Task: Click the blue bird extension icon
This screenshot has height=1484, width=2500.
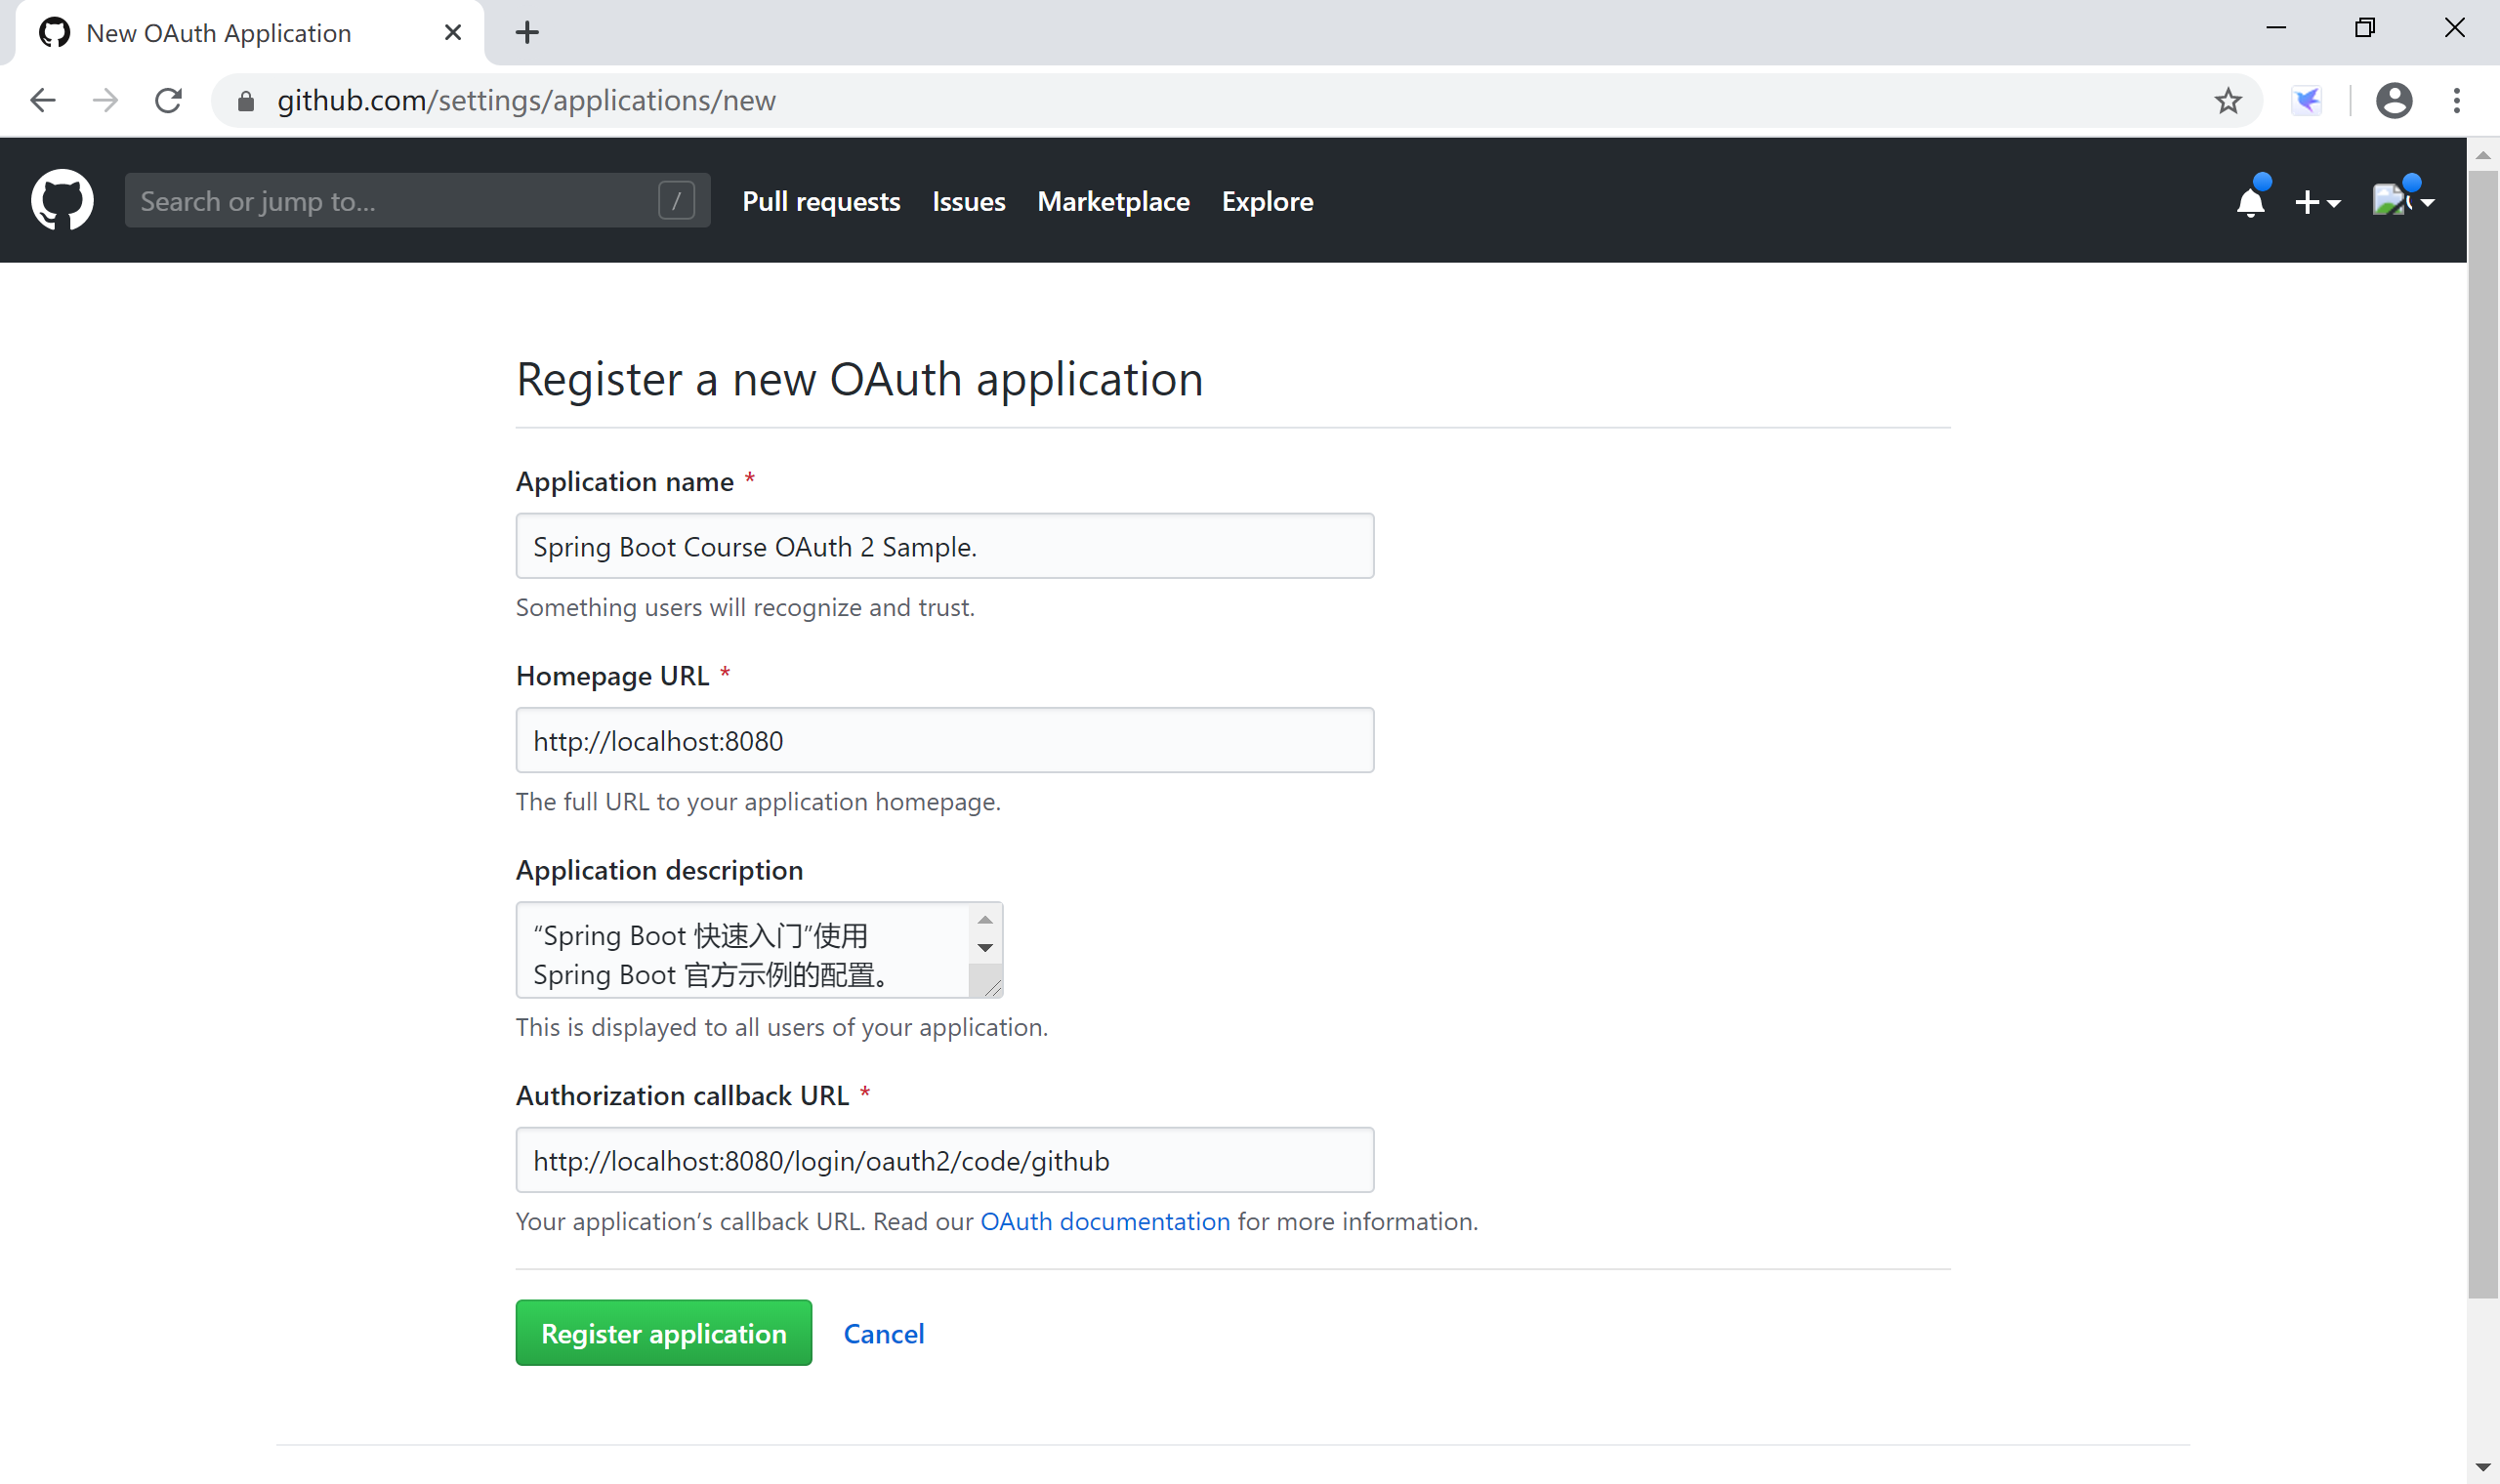Action: (2306, 100)
